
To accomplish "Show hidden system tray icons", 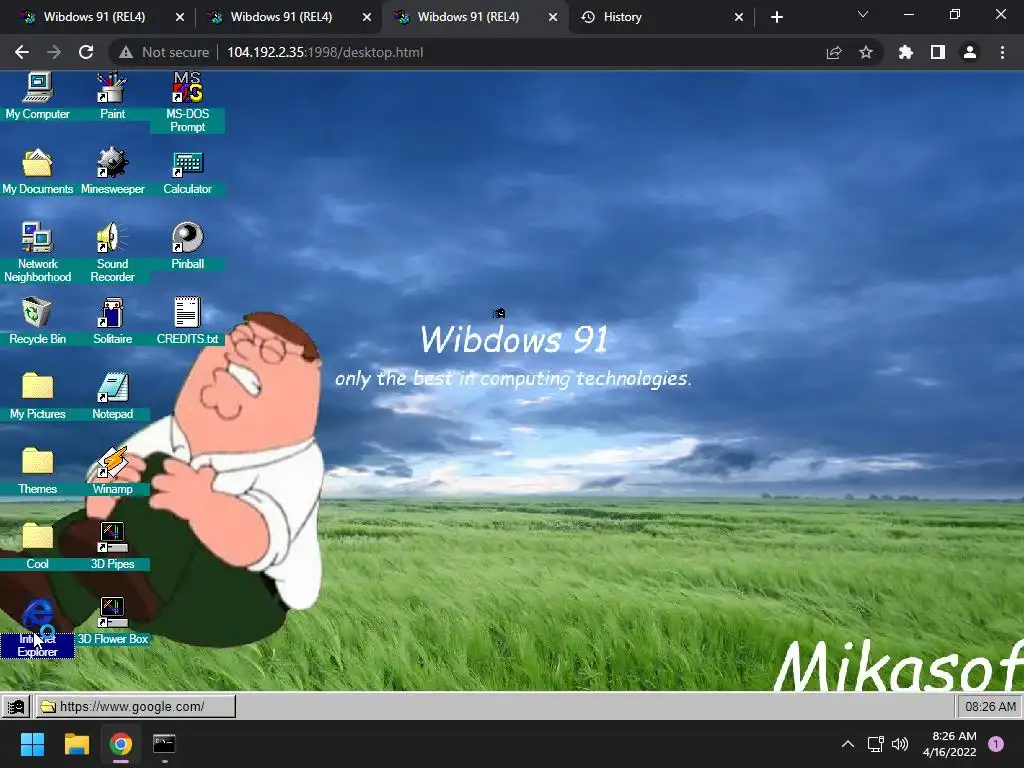I will [x=848, y=744].
